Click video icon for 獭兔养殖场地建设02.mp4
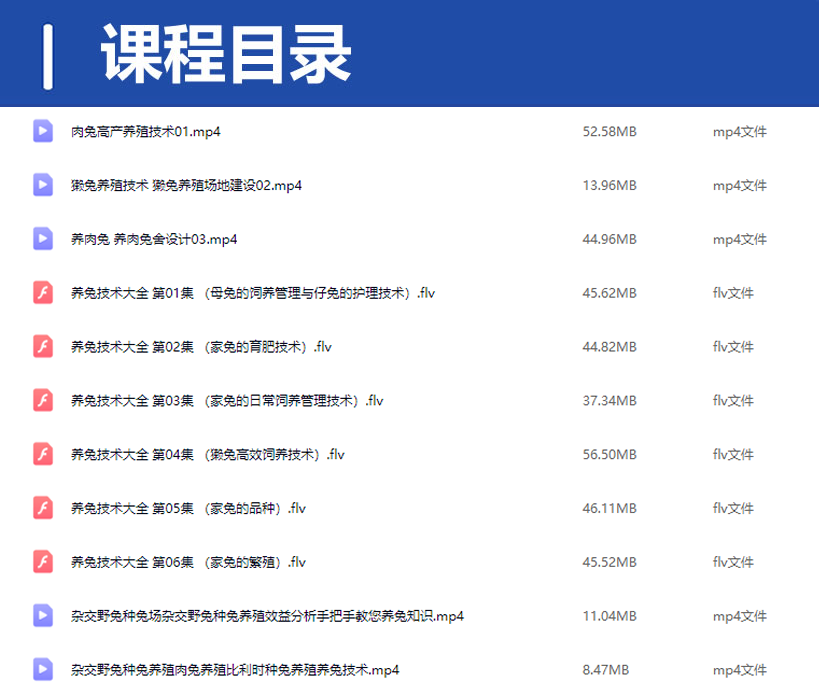This screenshot has width=819, height=696. point(43,185)
